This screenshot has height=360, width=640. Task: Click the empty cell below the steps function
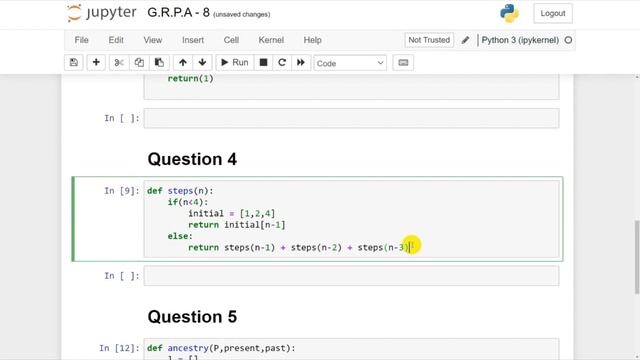(351, 276)
